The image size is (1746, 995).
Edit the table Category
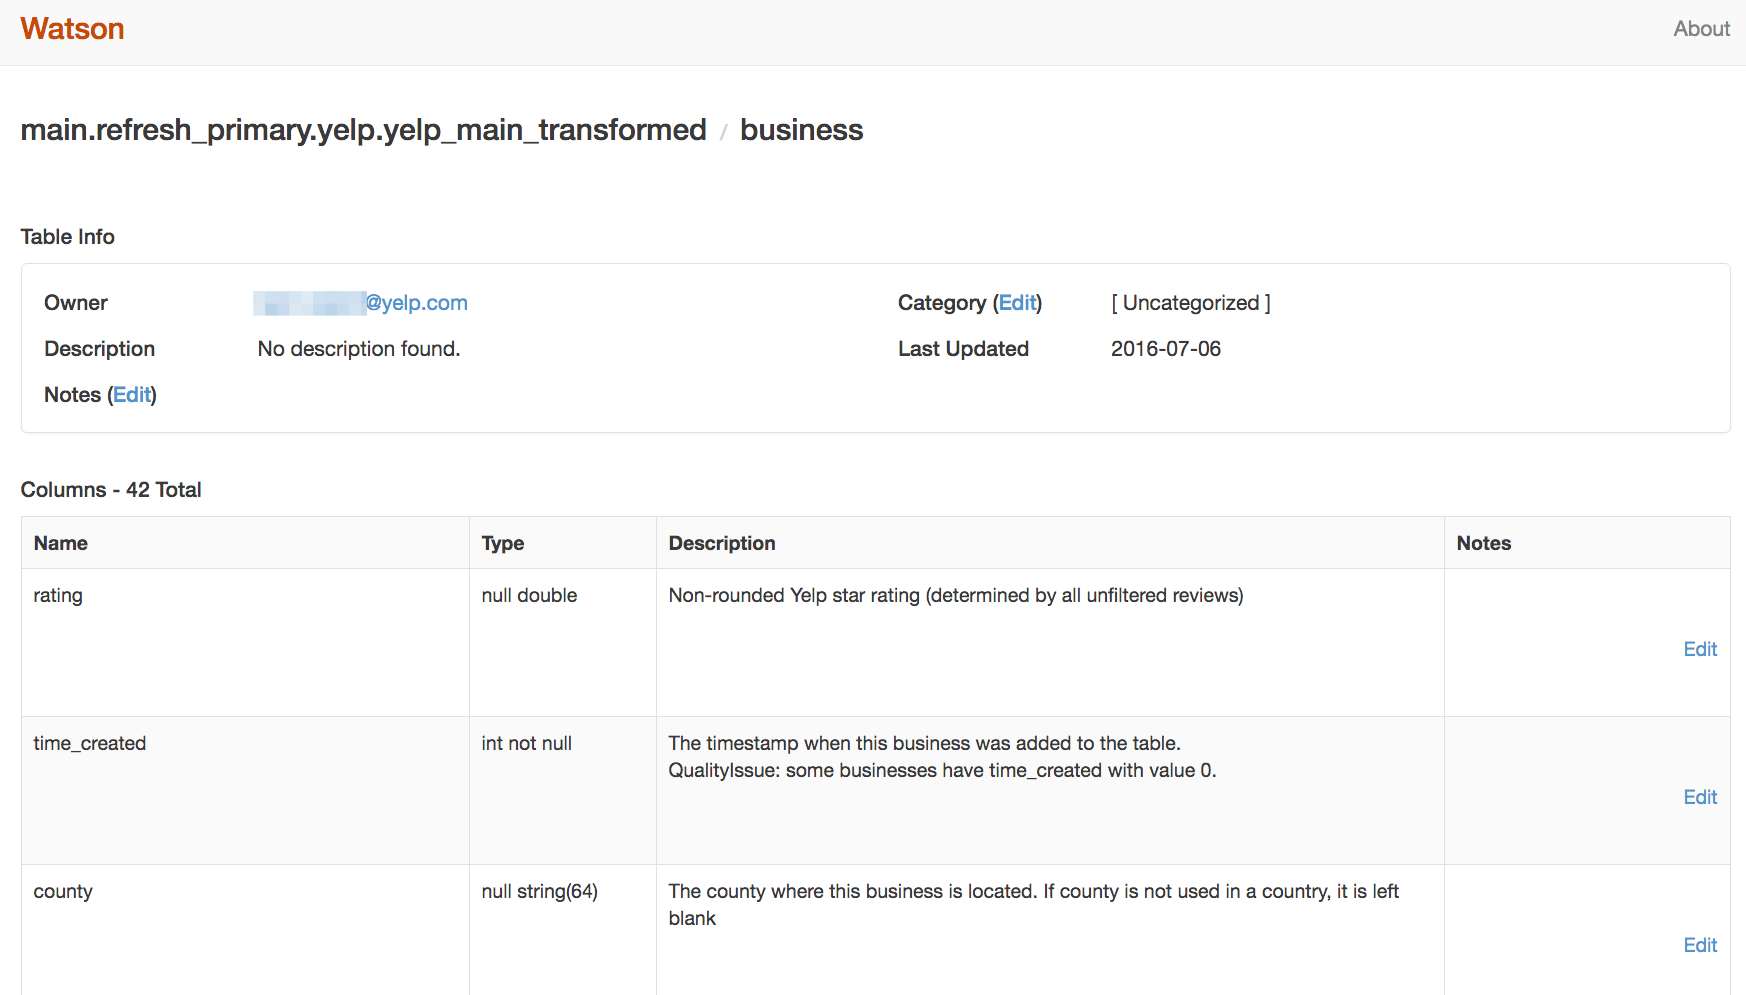point(1018,303)
